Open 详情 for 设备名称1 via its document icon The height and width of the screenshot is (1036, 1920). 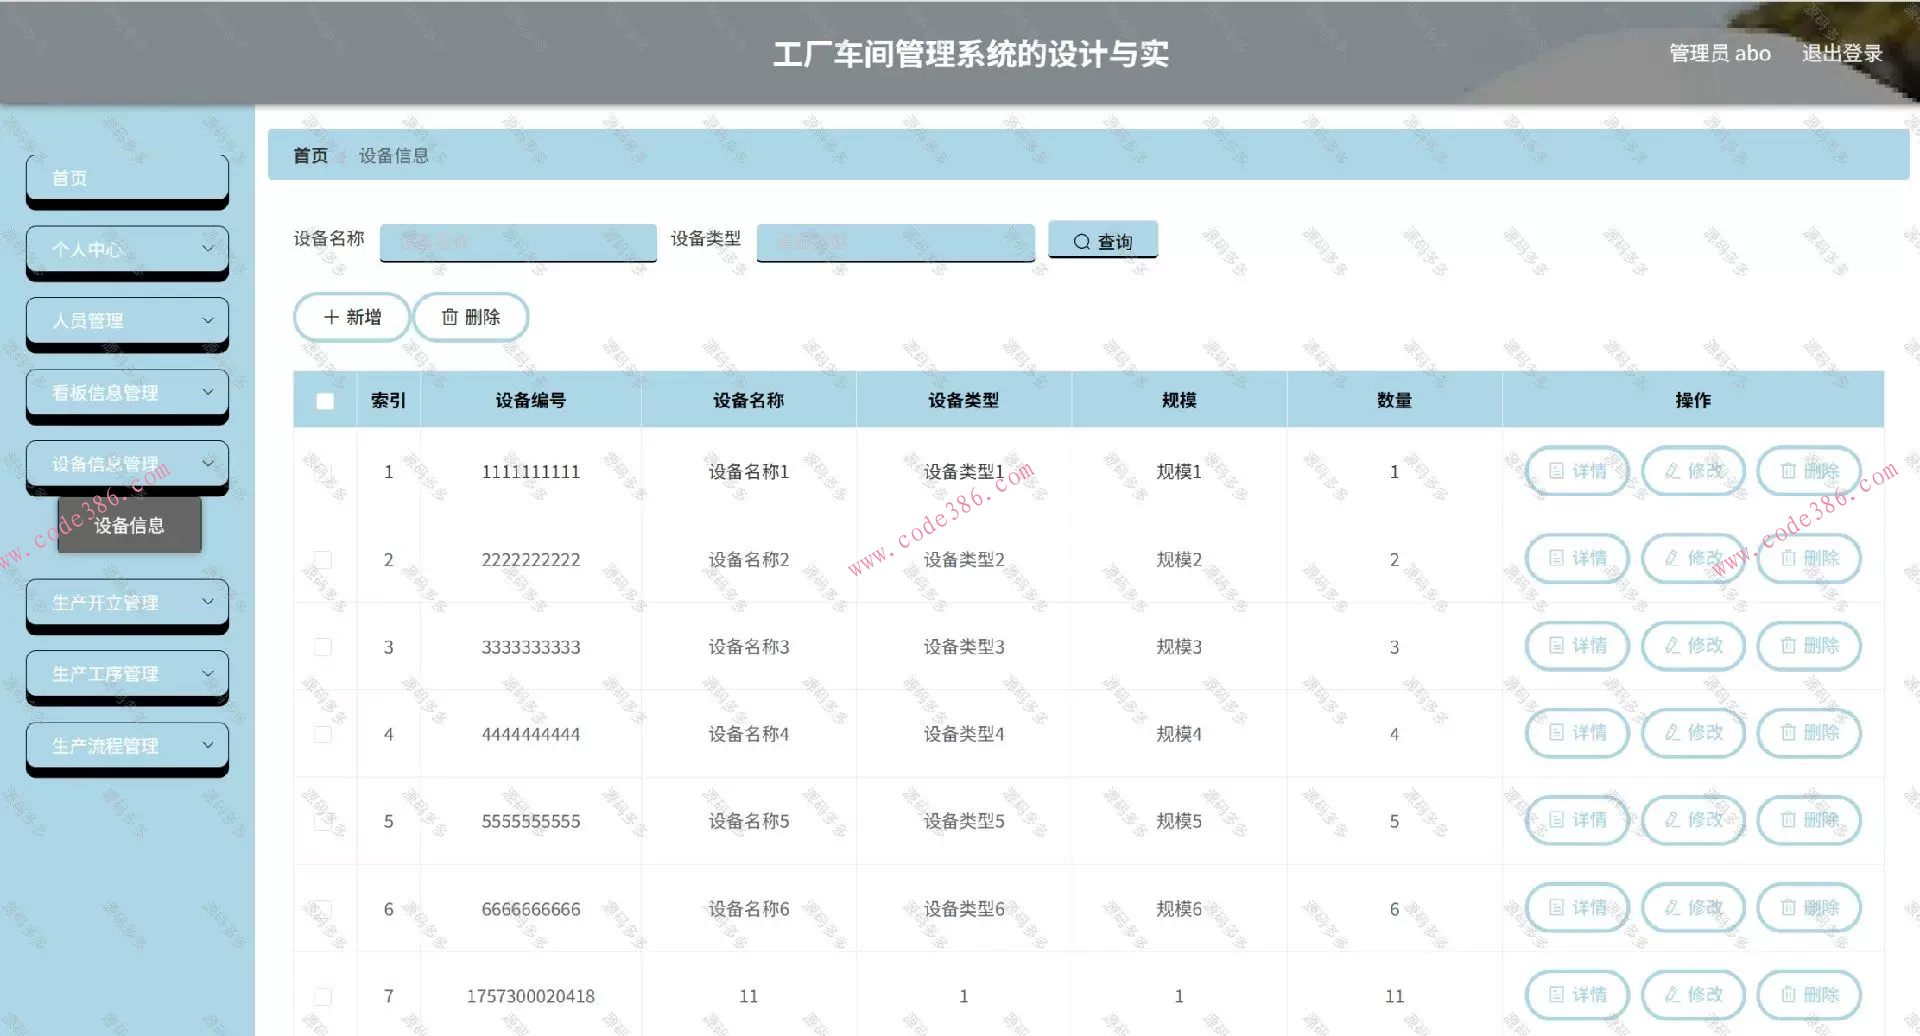point(1555,471)
